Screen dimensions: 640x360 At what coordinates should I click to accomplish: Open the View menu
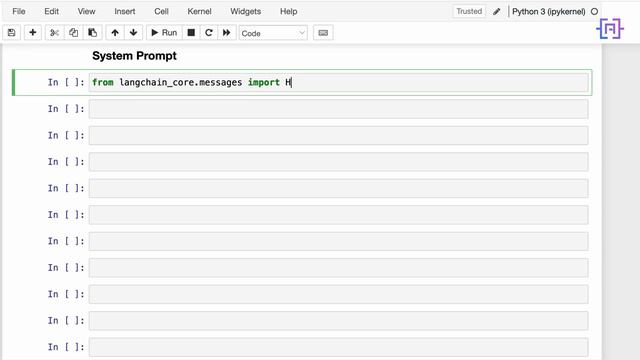tap(87, 11)
